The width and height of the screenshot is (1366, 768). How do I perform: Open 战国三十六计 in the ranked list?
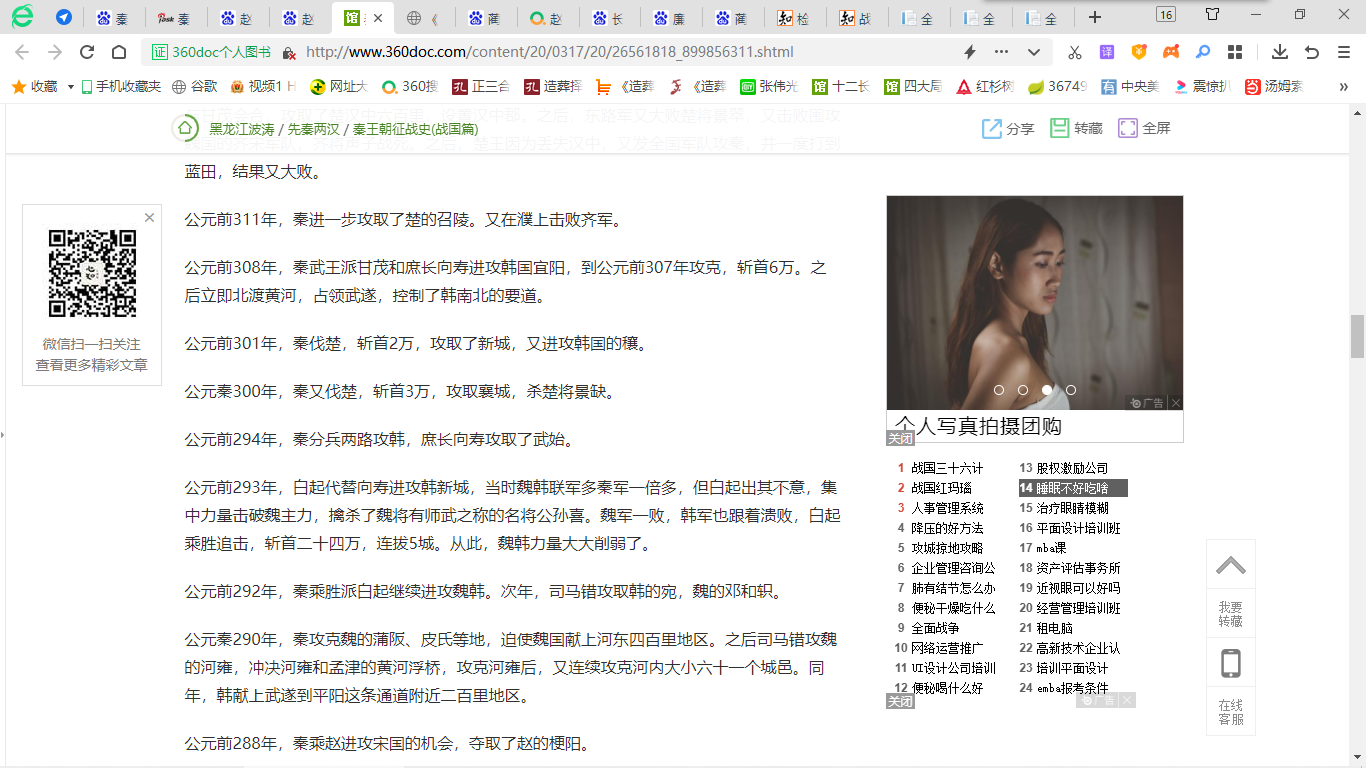(947, 468)
